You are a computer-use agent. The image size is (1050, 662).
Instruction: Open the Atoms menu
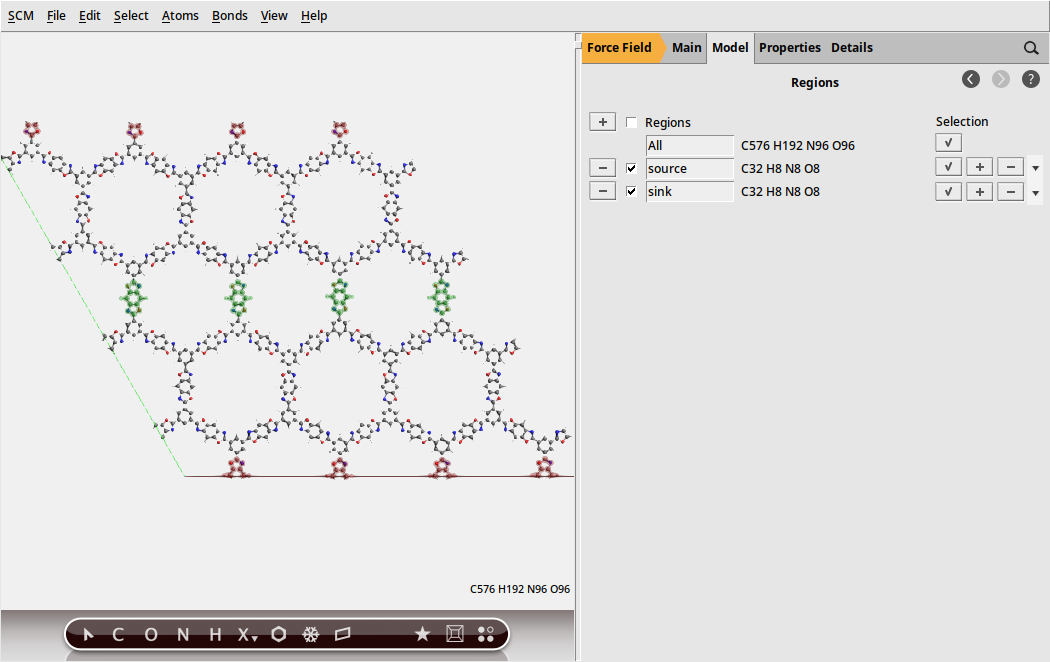[180, 16]
